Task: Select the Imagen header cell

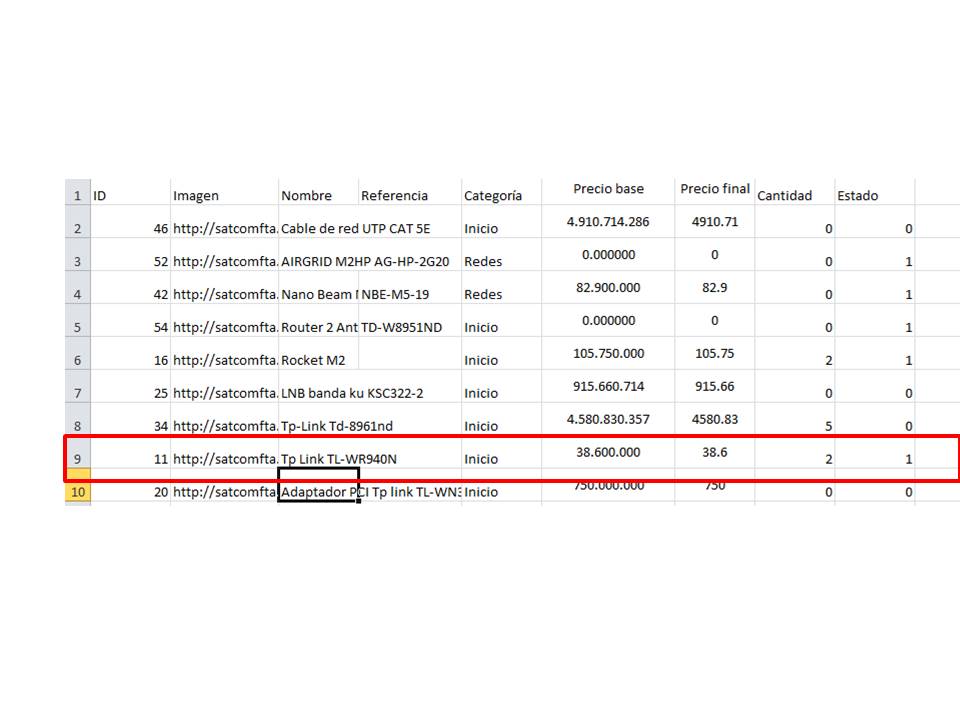Action: [x=225, y=192]
